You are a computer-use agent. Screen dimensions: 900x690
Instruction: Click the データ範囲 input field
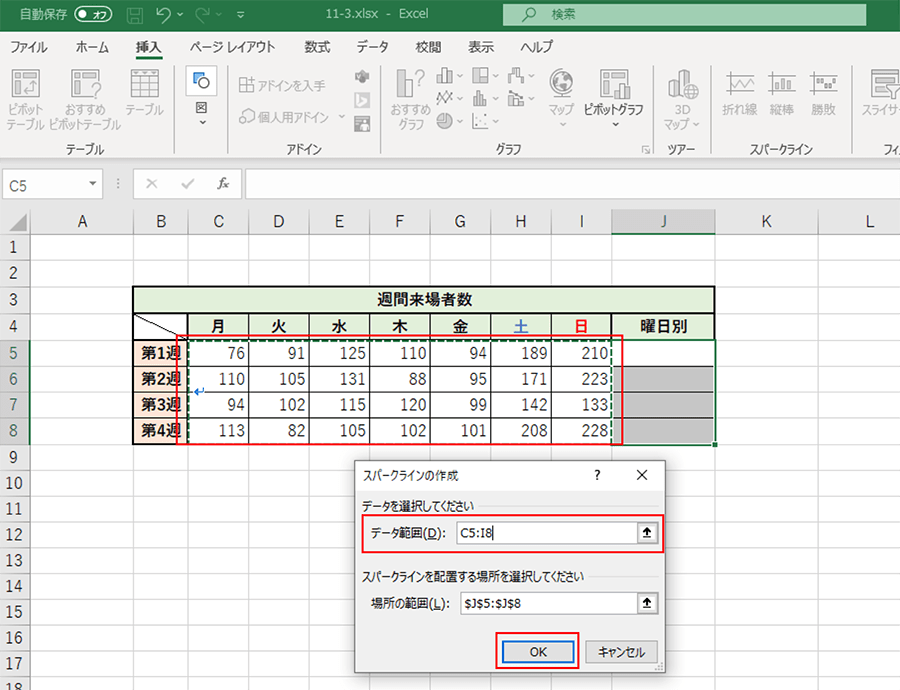[545, 534]
